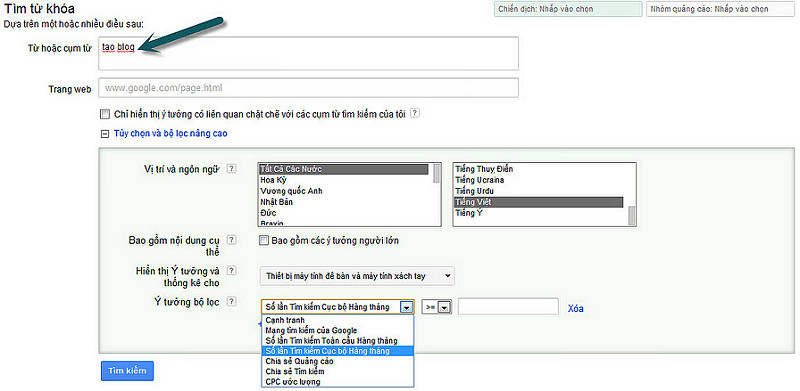Select Tiếng Việt in language list
Screen dimensions: 800x391
click(x=538, y=202)
